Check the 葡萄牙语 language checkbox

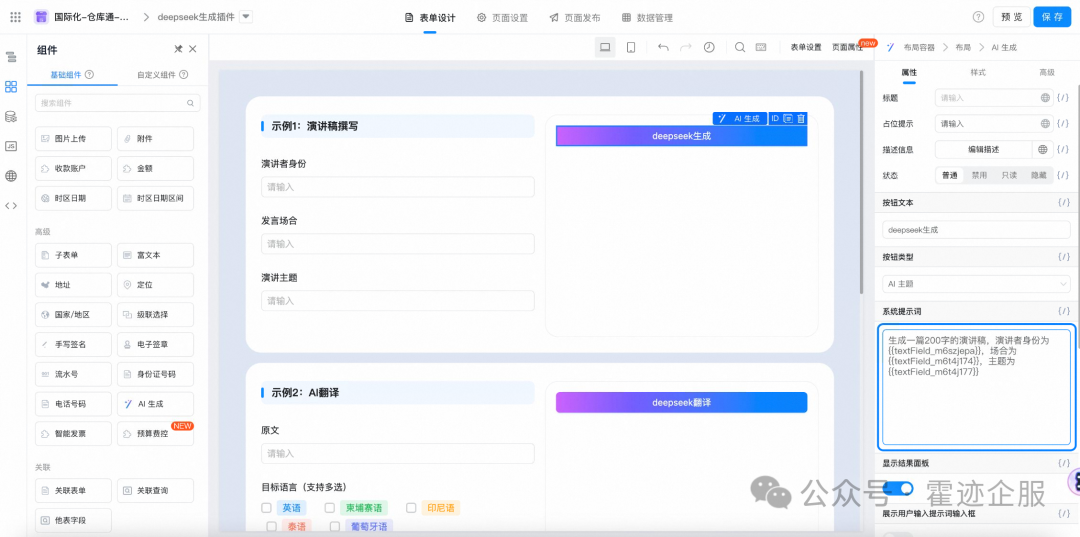point(335,527)
